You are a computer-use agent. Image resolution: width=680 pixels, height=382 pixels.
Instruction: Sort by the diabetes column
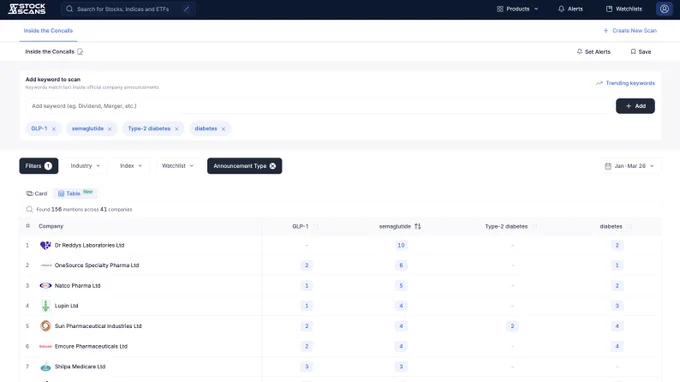point(629,226)
